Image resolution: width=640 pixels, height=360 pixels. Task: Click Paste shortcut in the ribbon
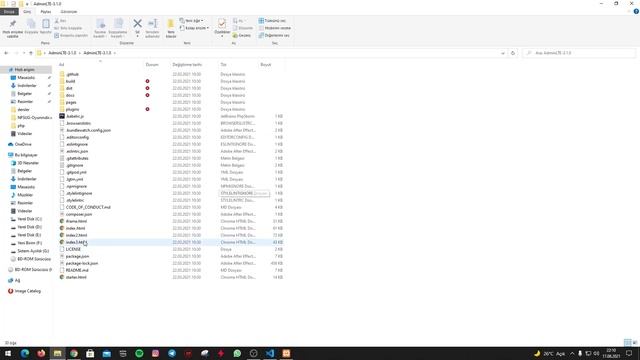pos(71,36)
